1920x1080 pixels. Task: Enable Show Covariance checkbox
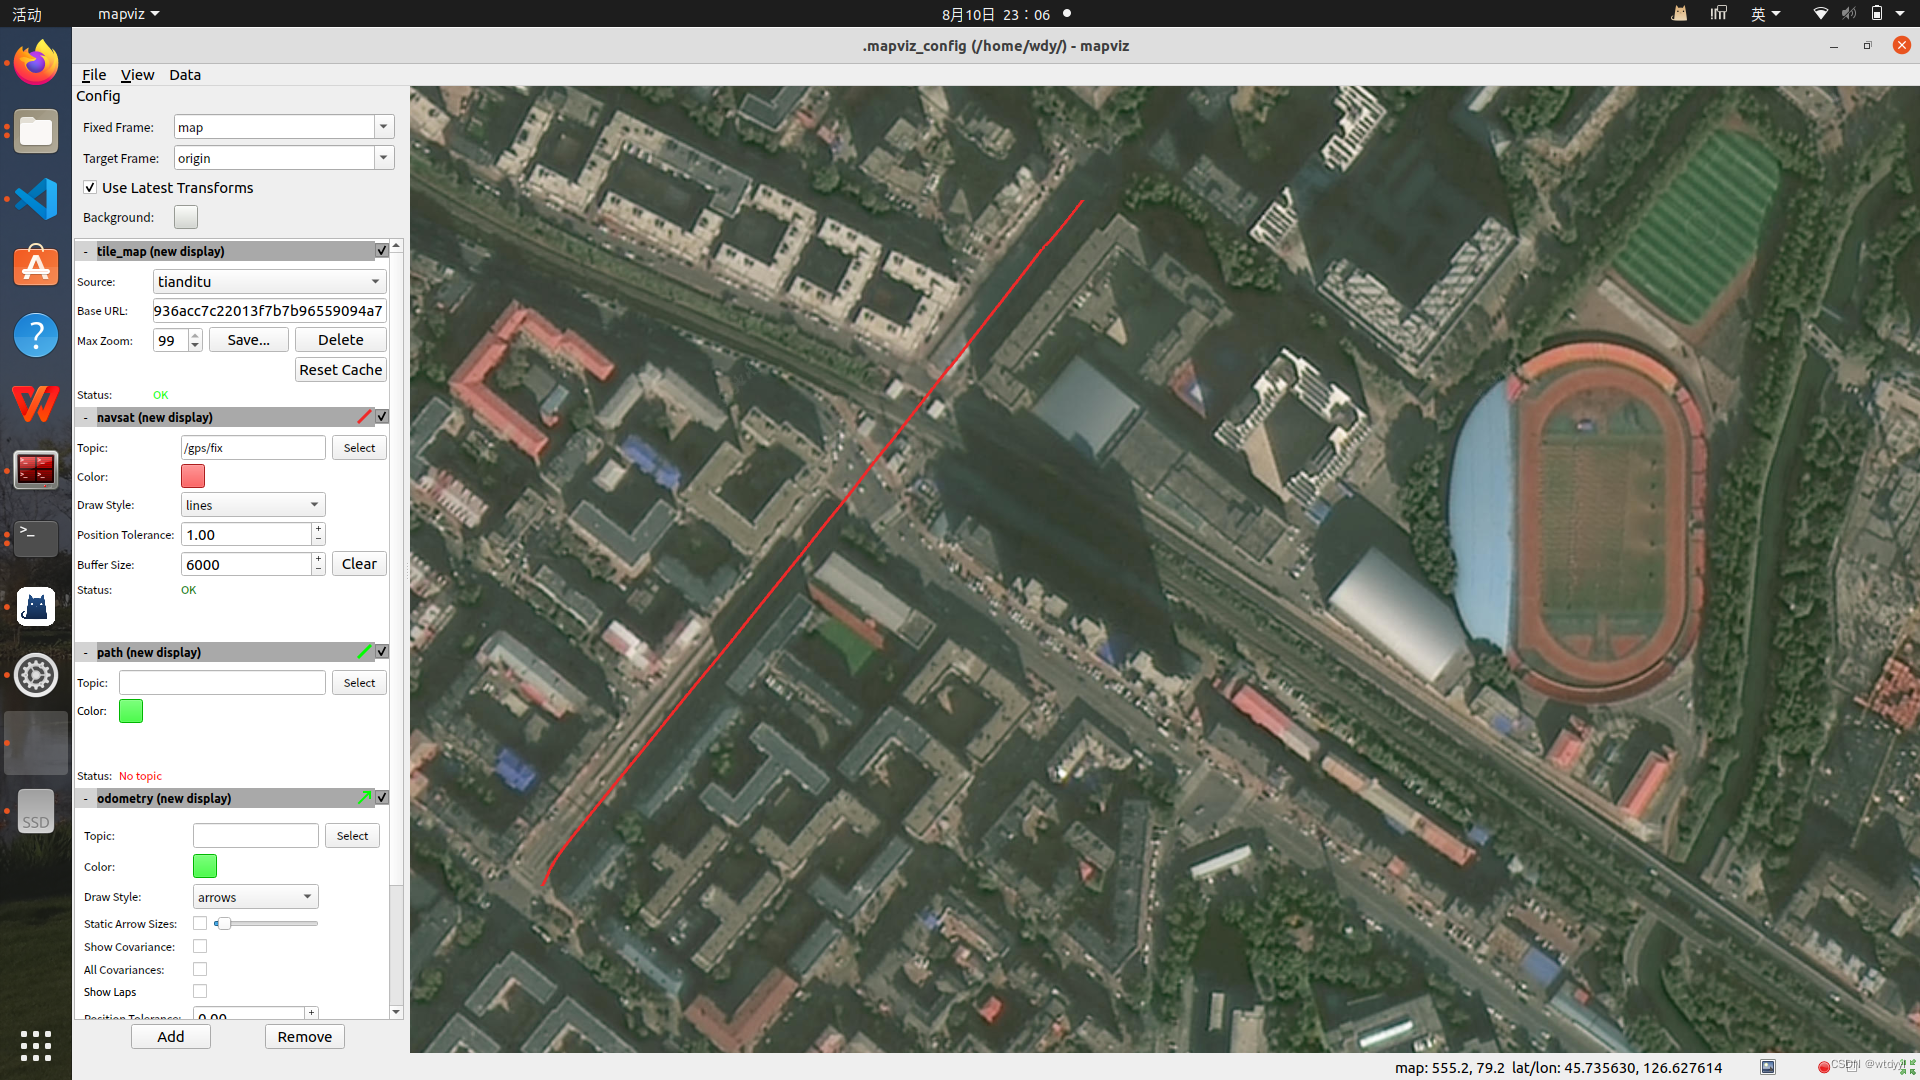pos(200,947)
